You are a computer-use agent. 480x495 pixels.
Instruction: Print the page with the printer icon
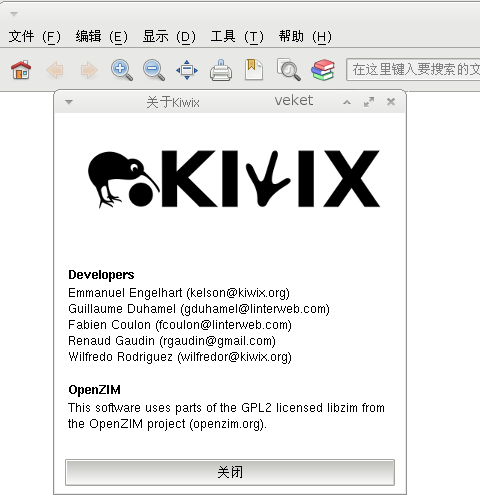(x=221, y=70)
